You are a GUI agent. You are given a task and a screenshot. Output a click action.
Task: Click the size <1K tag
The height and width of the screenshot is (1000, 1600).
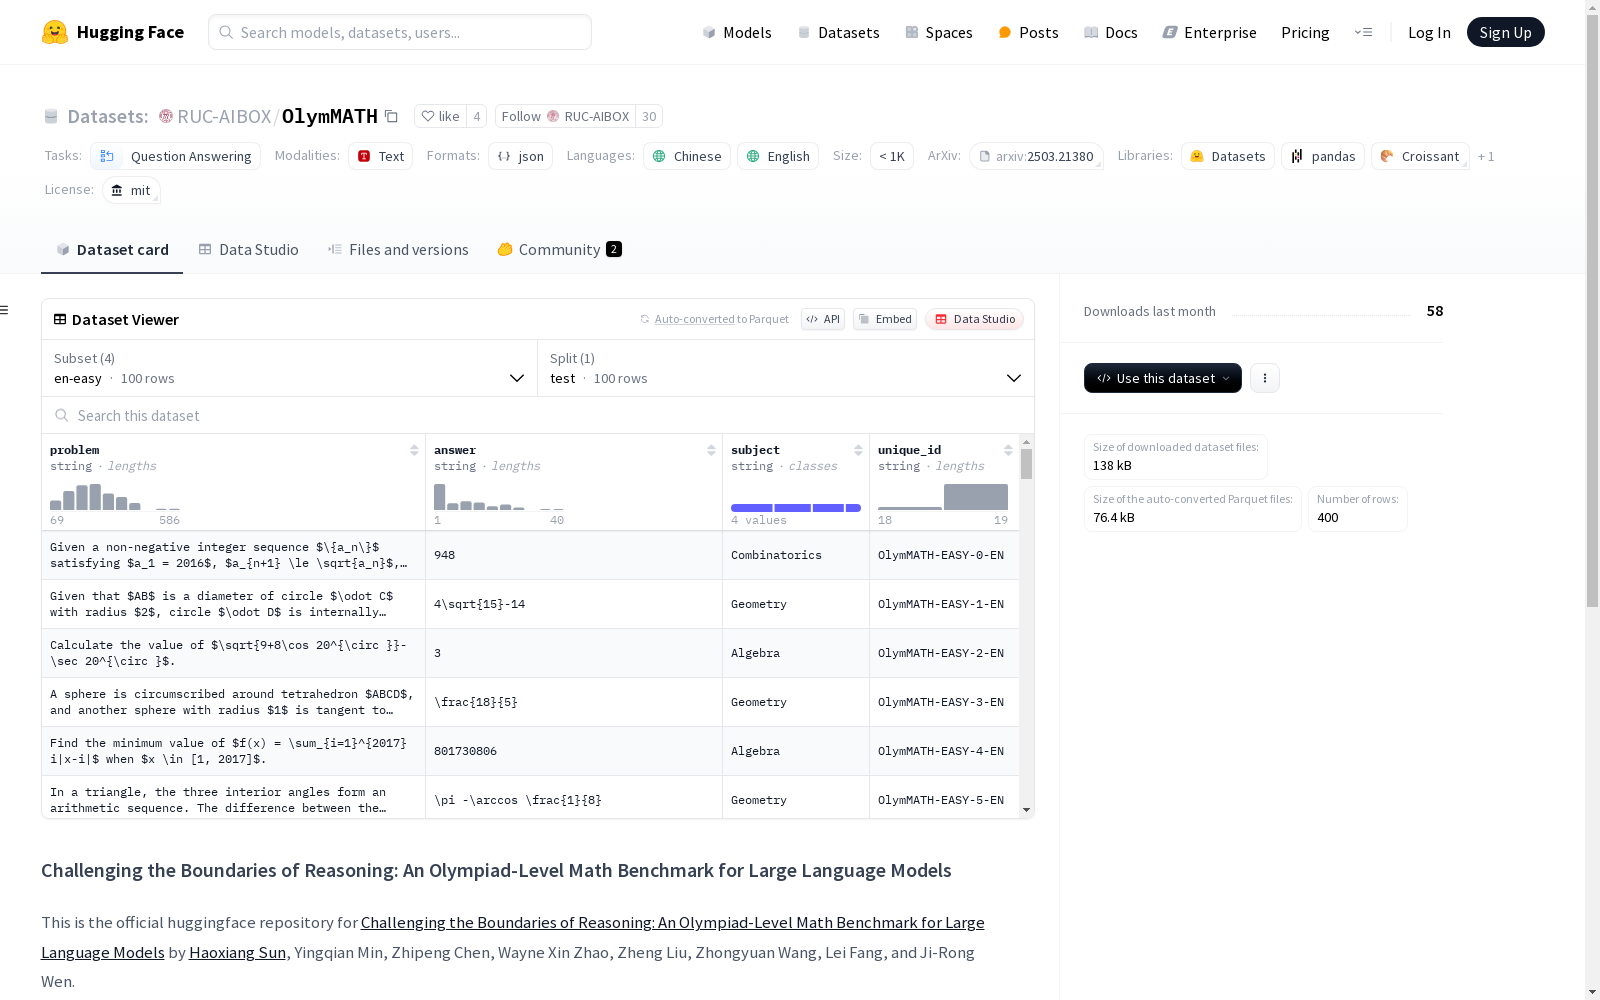tap(892, 156)
